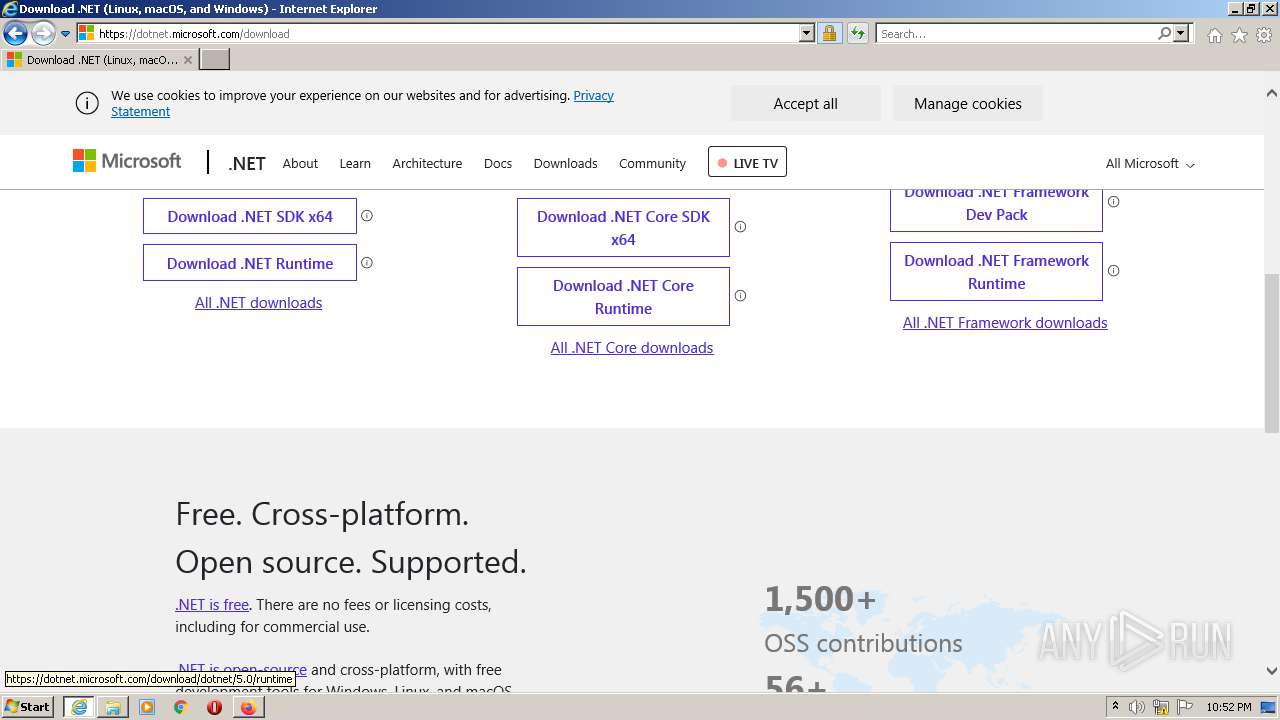Open Opera from the taskbar
Image resolution: width=1280 pixels, height=720 pixels.
(x=214, y=707)
